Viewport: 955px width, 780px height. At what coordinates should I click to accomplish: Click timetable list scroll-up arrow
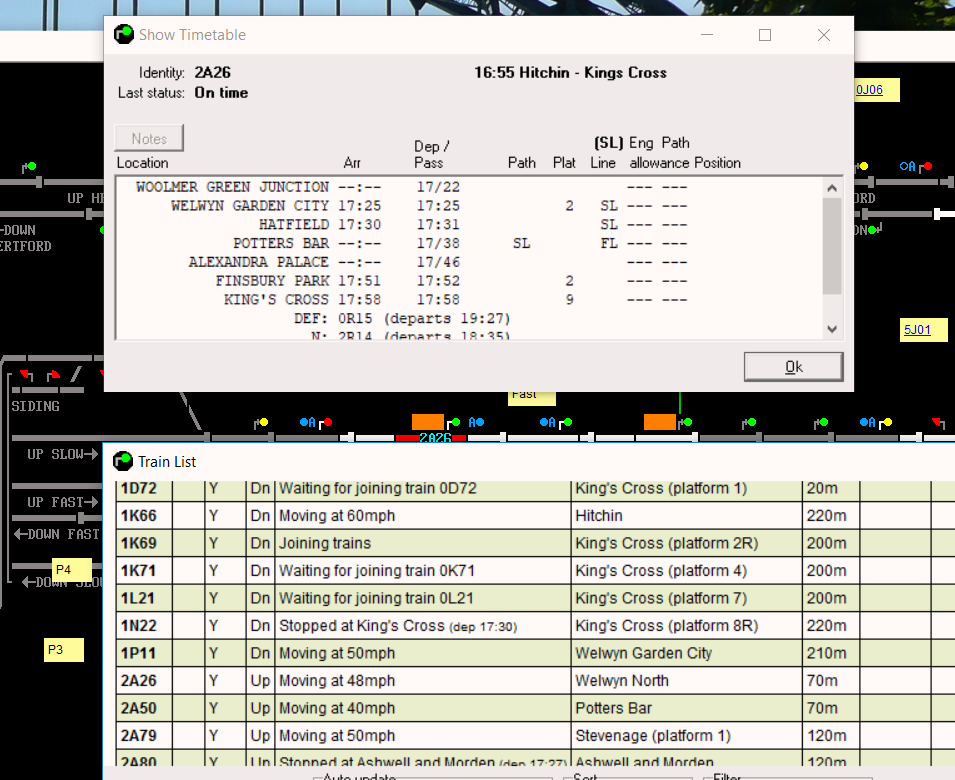click(832, 188)
